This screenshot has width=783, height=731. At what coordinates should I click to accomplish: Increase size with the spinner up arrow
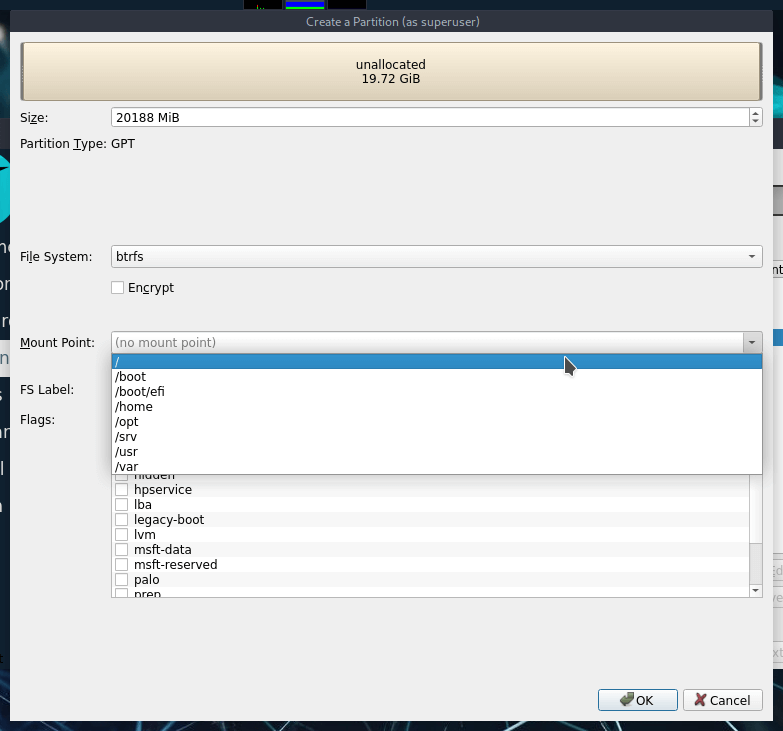pos(755,114)
